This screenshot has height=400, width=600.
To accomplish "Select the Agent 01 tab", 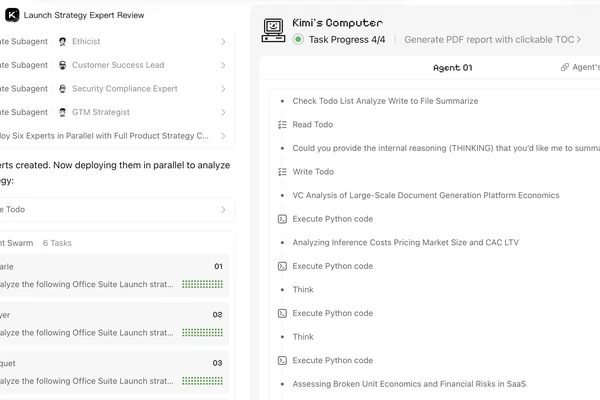I will tap(453, 68).
